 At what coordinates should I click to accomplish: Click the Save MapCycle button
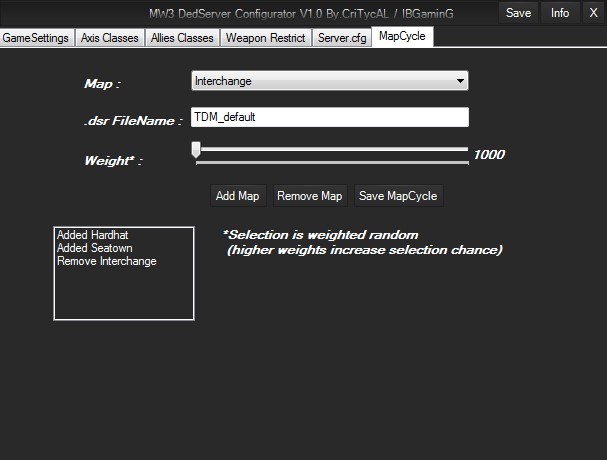coord(398,196)
